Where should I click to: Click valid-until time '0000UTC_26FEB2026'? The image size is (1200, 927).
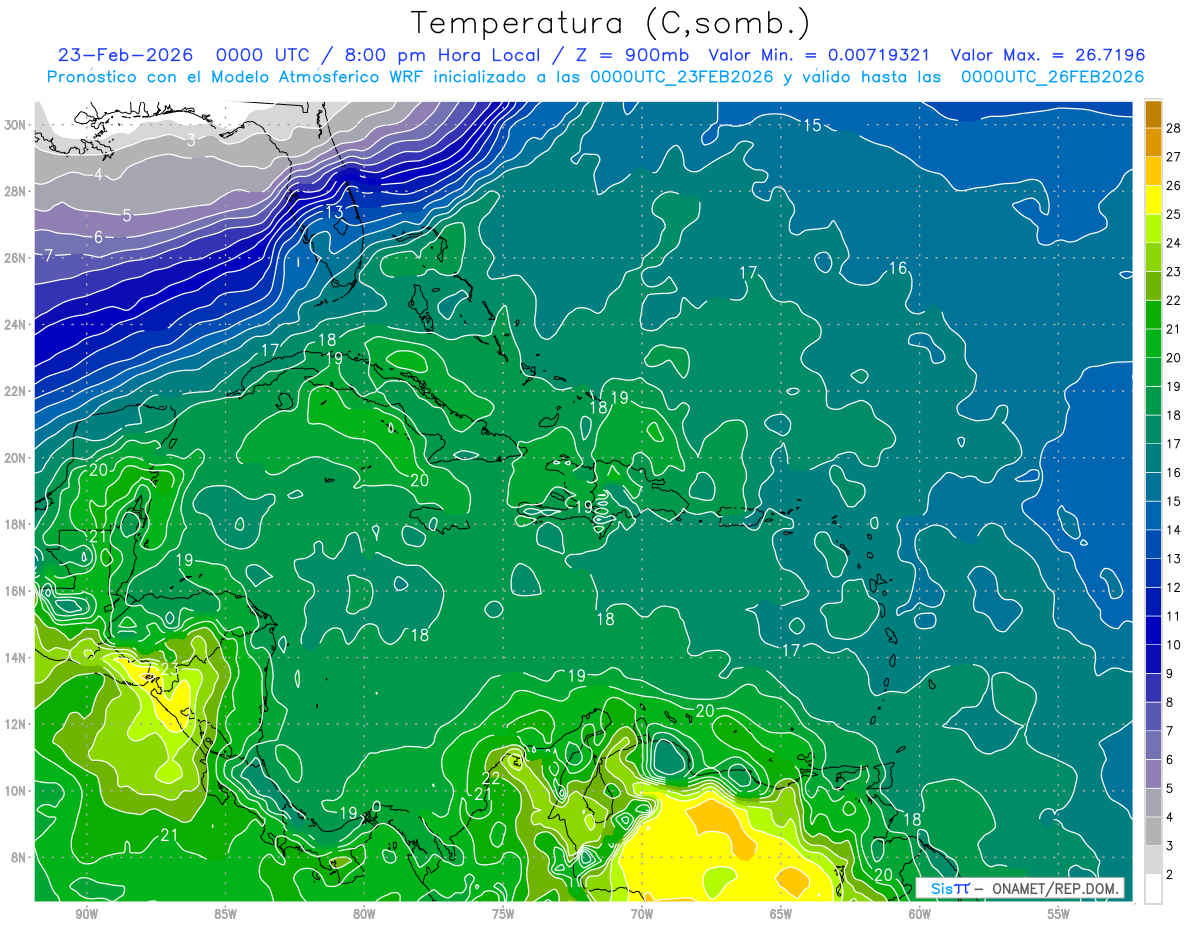1052,77
